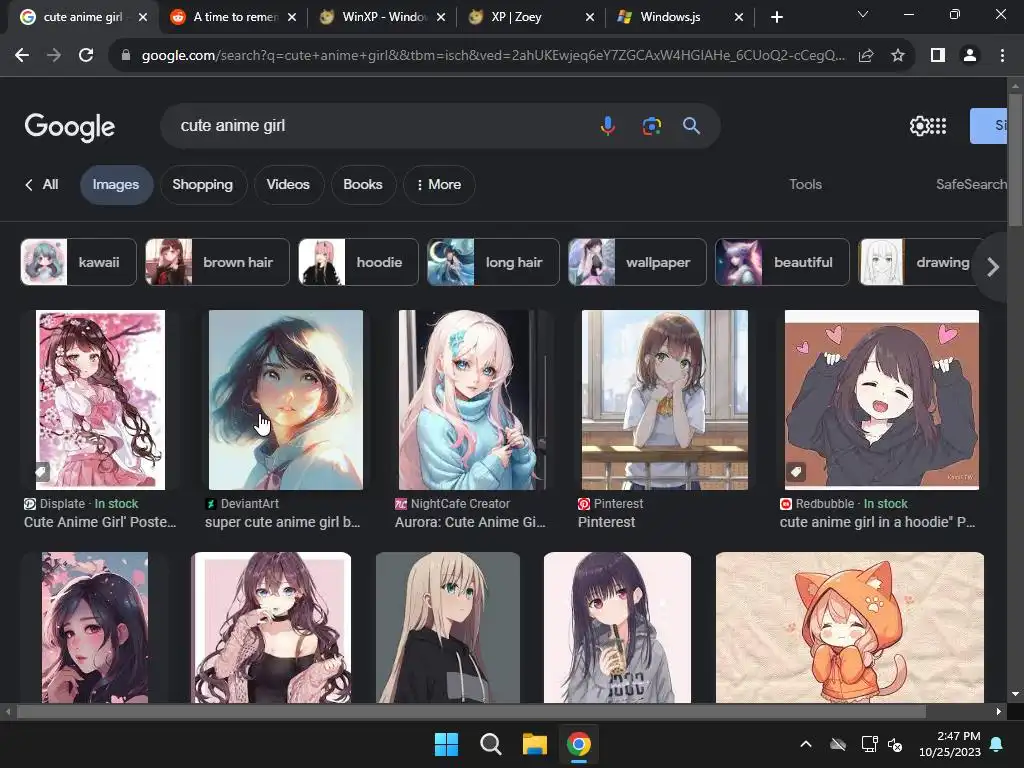
Task: Click the muted volume tray icon
Action: (x=895, y=744)
